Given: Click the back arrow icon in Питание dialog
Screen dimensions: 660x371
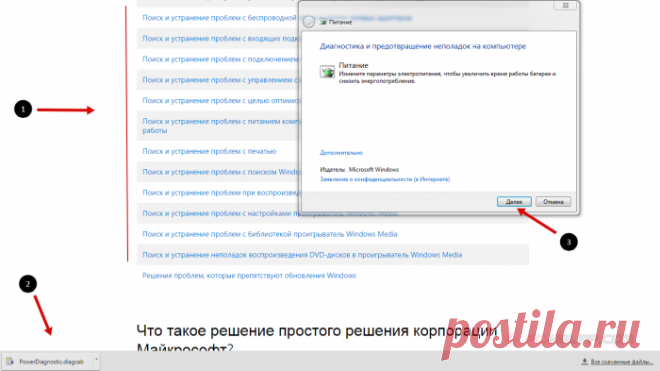Looking at the screenshot, I should pos(309,21).
